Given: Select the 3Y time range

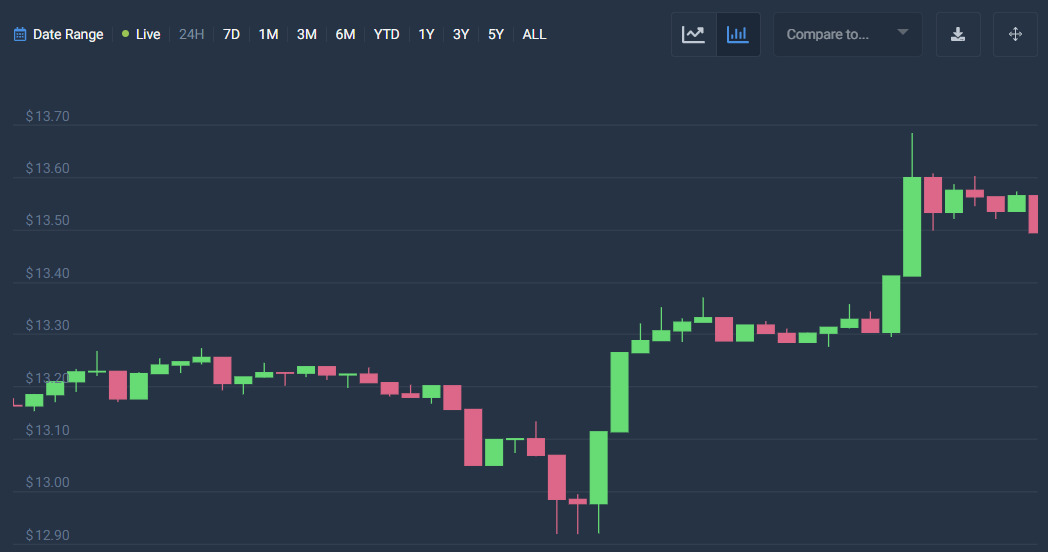Looking at the screenshot, I should 461,34.
